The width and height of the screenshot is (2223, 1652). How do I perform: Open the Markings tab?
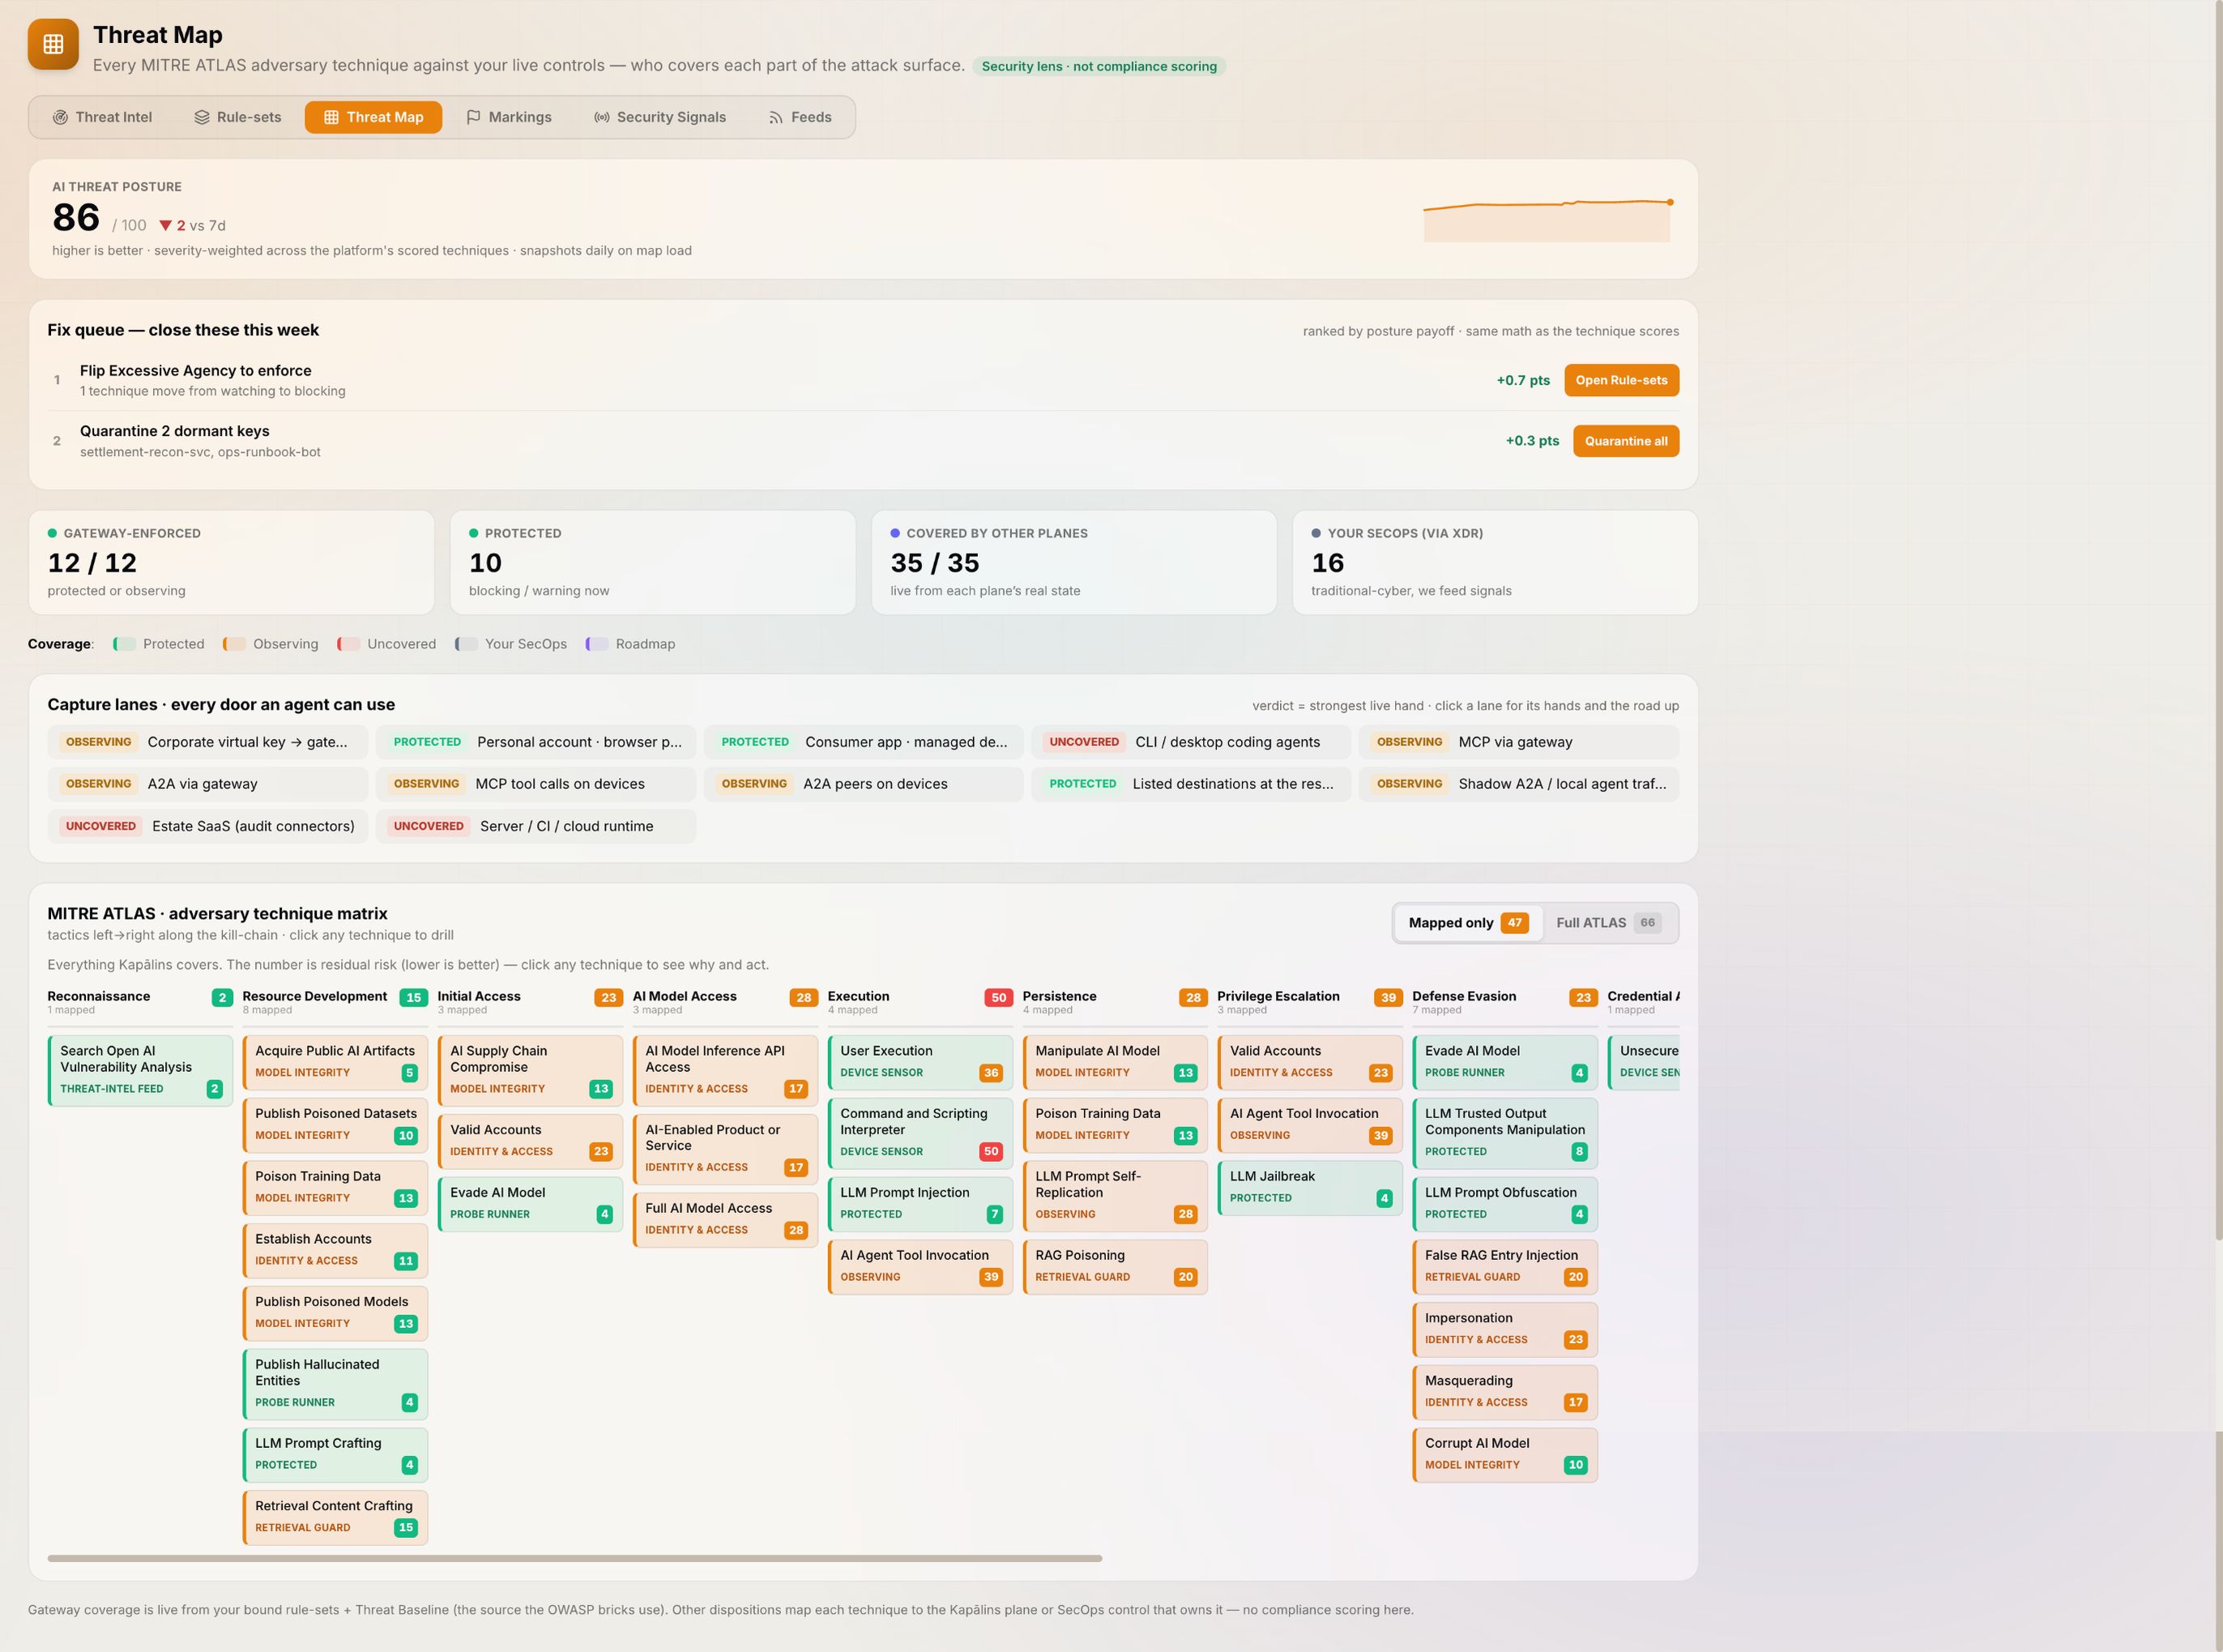click(509, 117)
